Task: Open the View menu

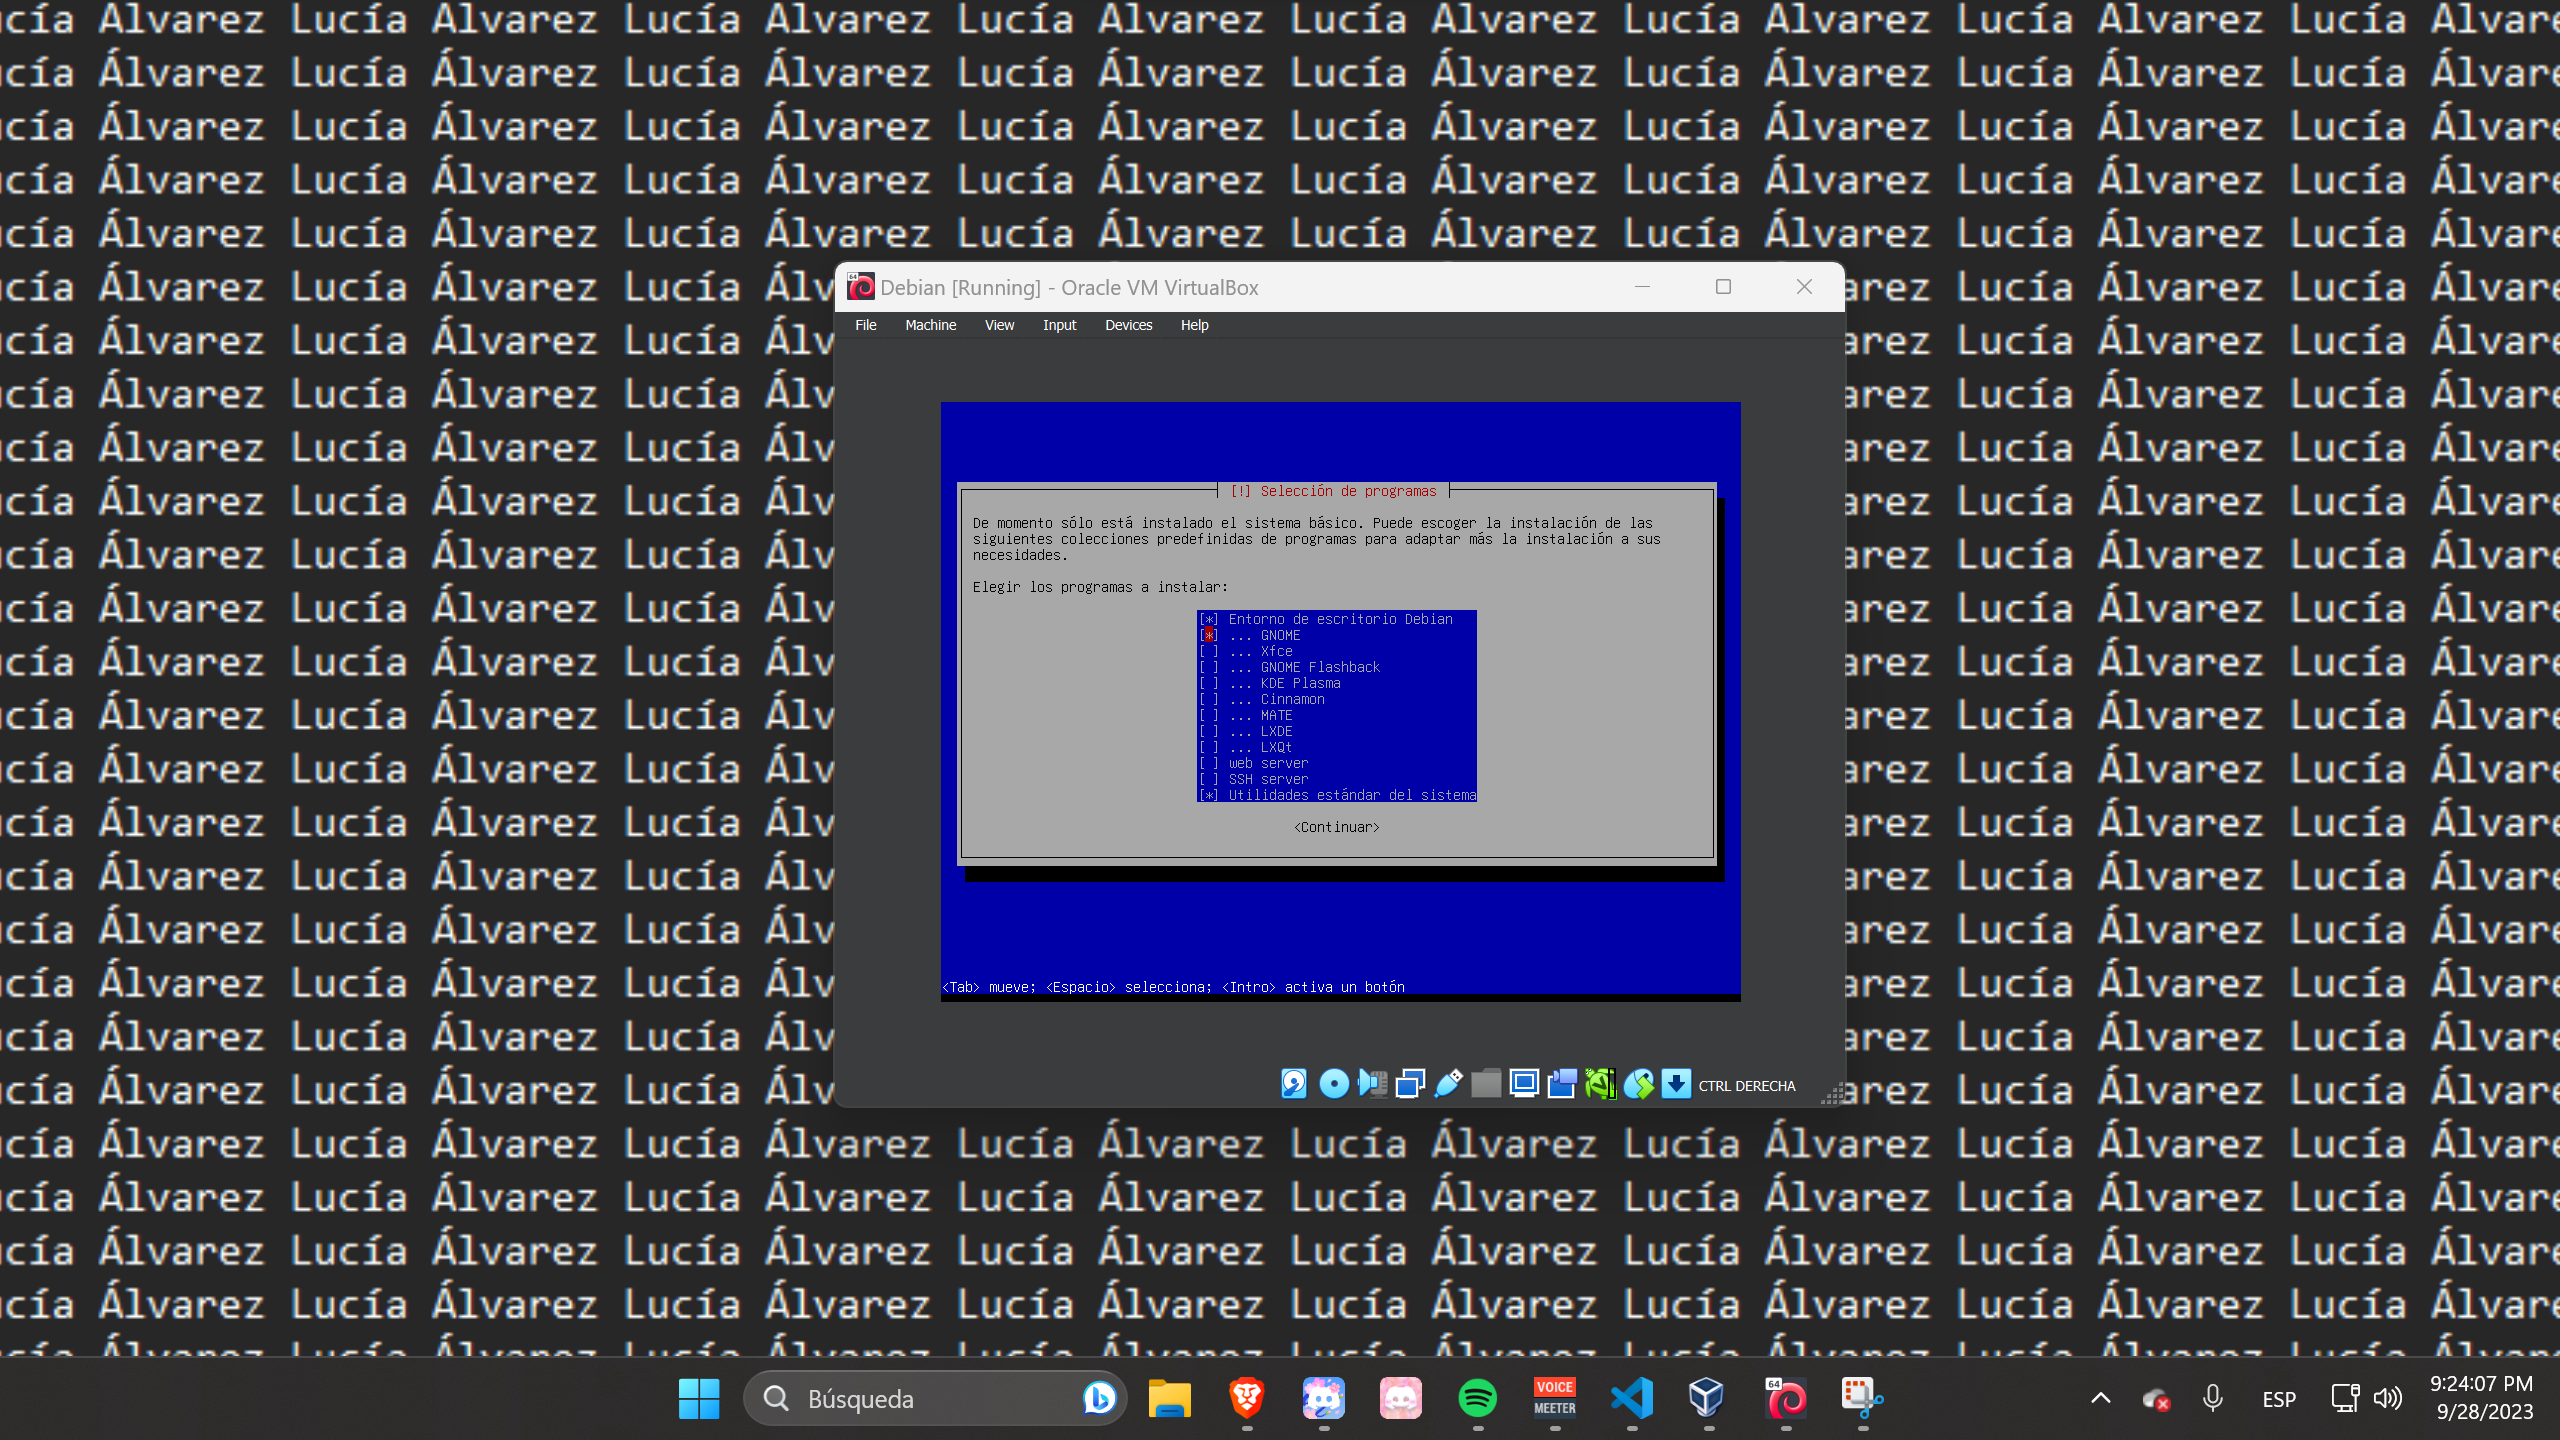Action: tap(999, 325)
